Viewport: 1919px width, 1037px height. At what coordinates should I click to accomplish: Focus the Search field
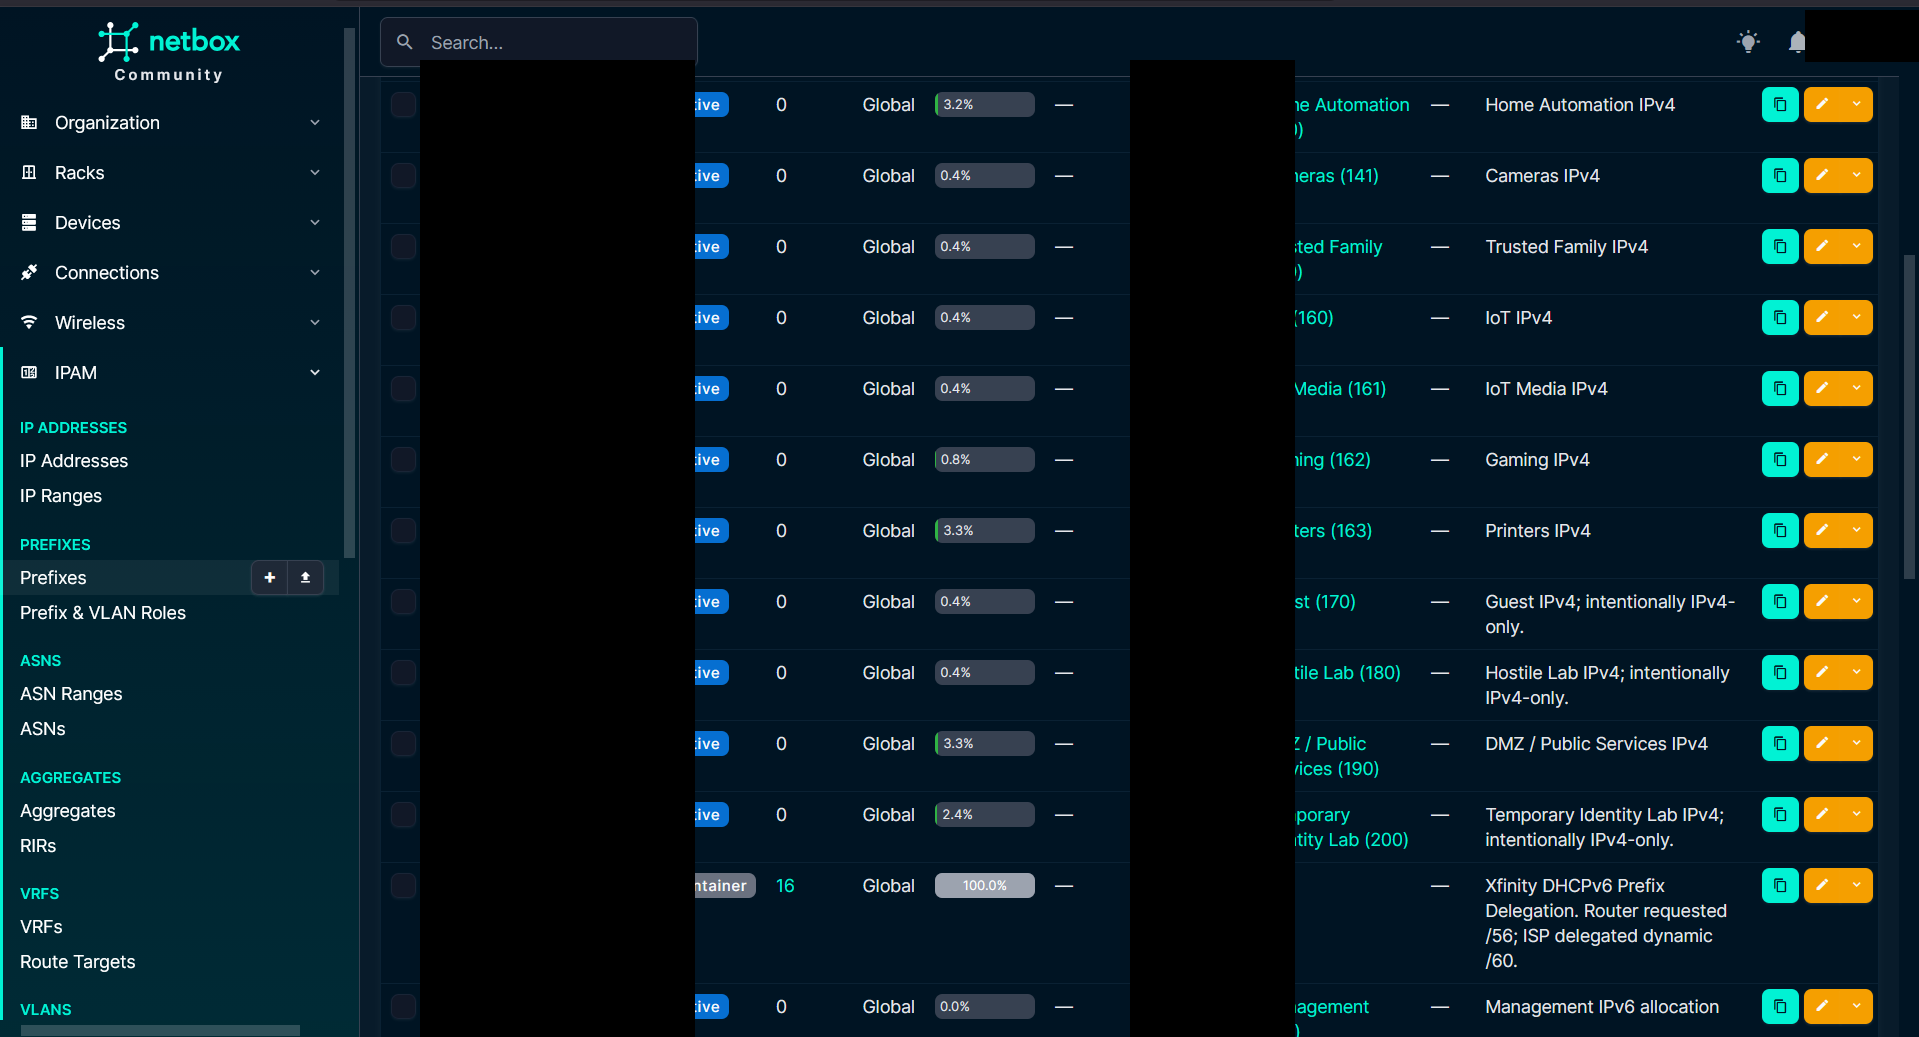point(539,42)
